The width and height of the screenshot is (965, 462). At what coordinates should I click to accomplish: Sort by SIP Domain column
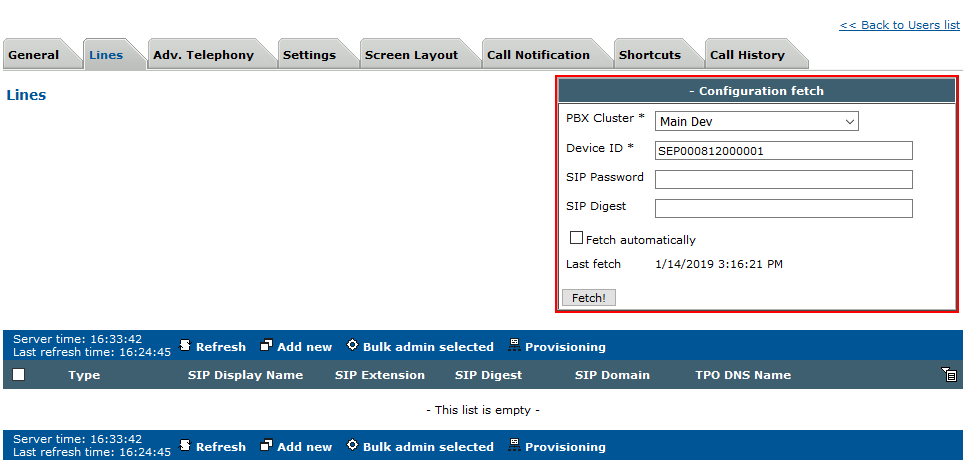coord(612,375)
